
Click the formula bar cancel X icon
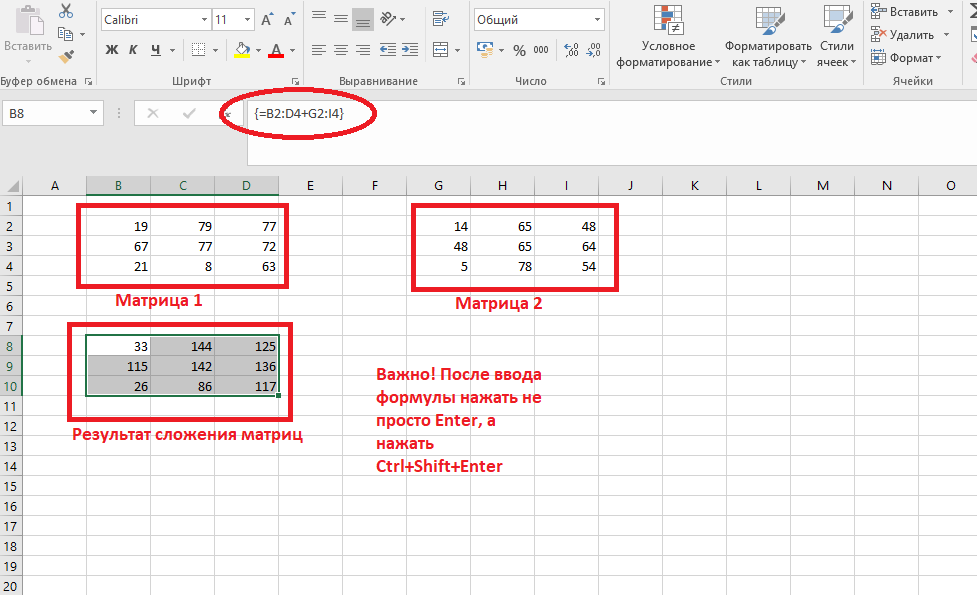(153, 113)
